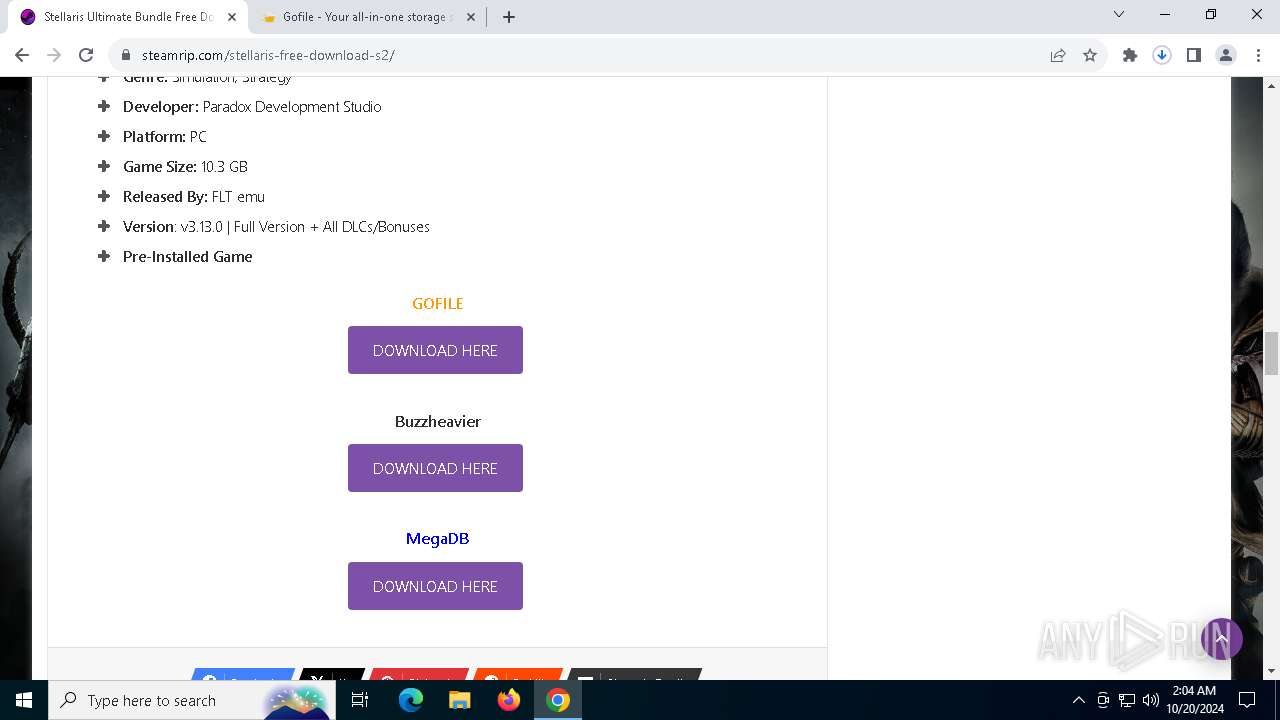The image size is (1280, 720).
Task: Close the Gofile tab
Action: [473, 17]
